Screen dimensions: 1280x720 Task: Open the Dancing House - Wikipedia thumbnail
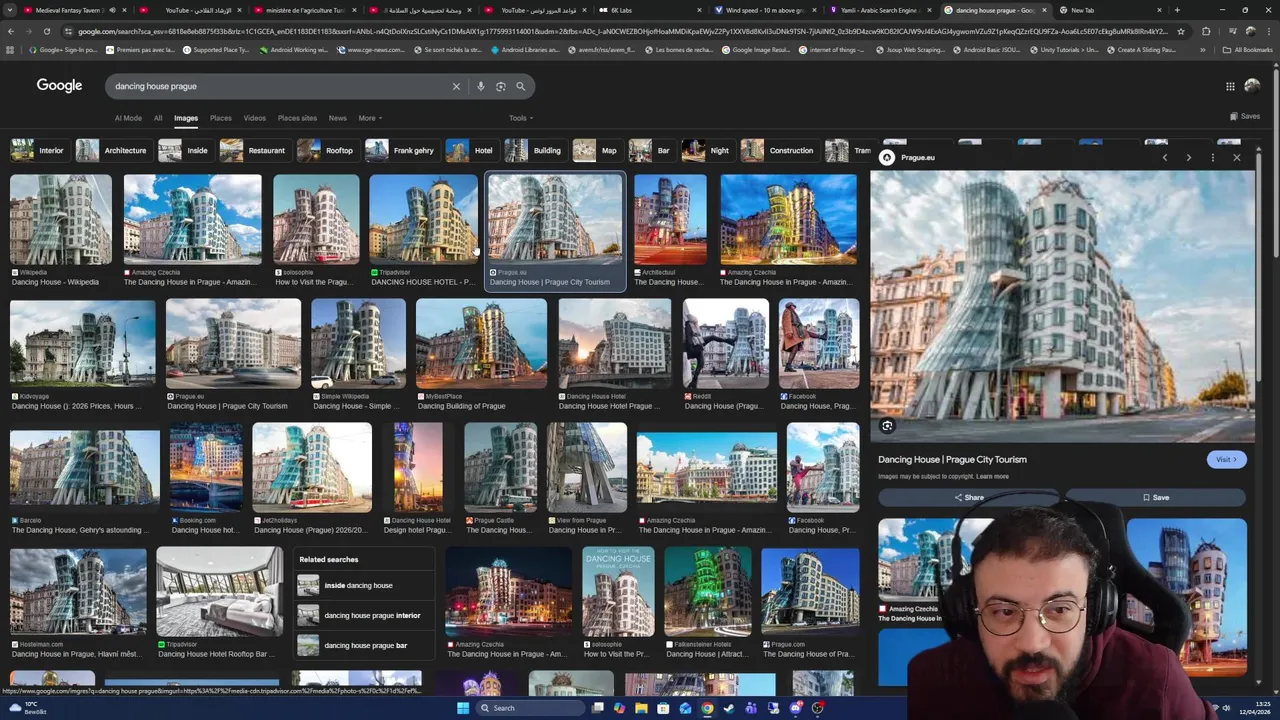(x=61, y=220)
